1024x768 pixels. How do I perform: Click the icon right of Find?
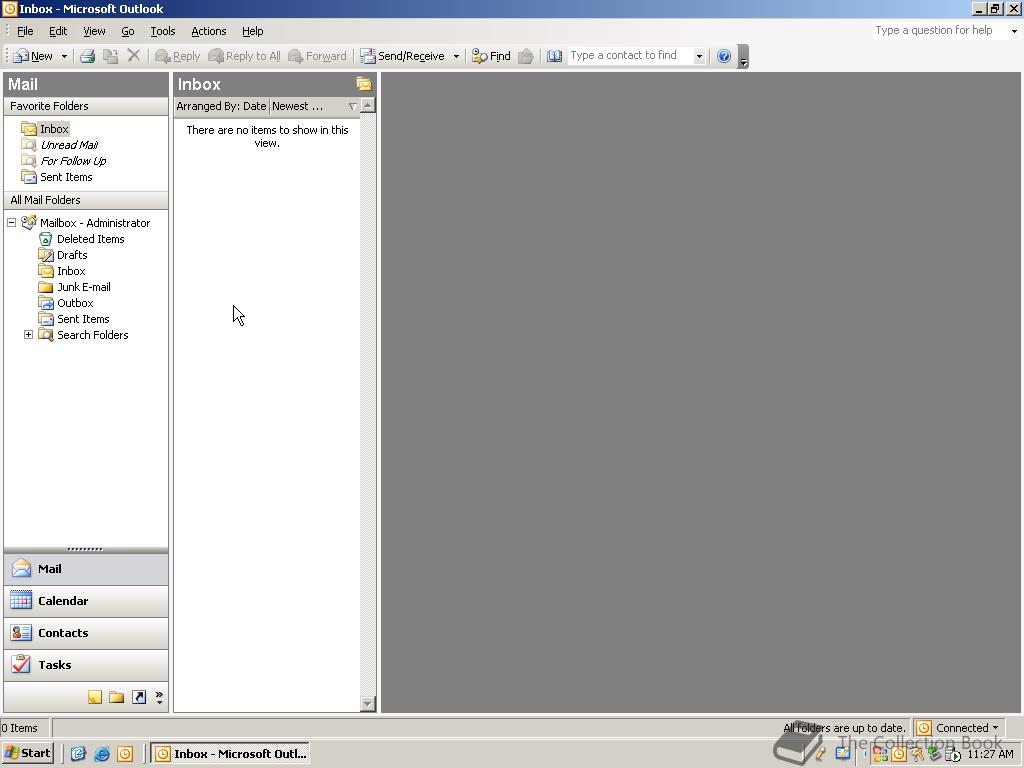(526, 56)
